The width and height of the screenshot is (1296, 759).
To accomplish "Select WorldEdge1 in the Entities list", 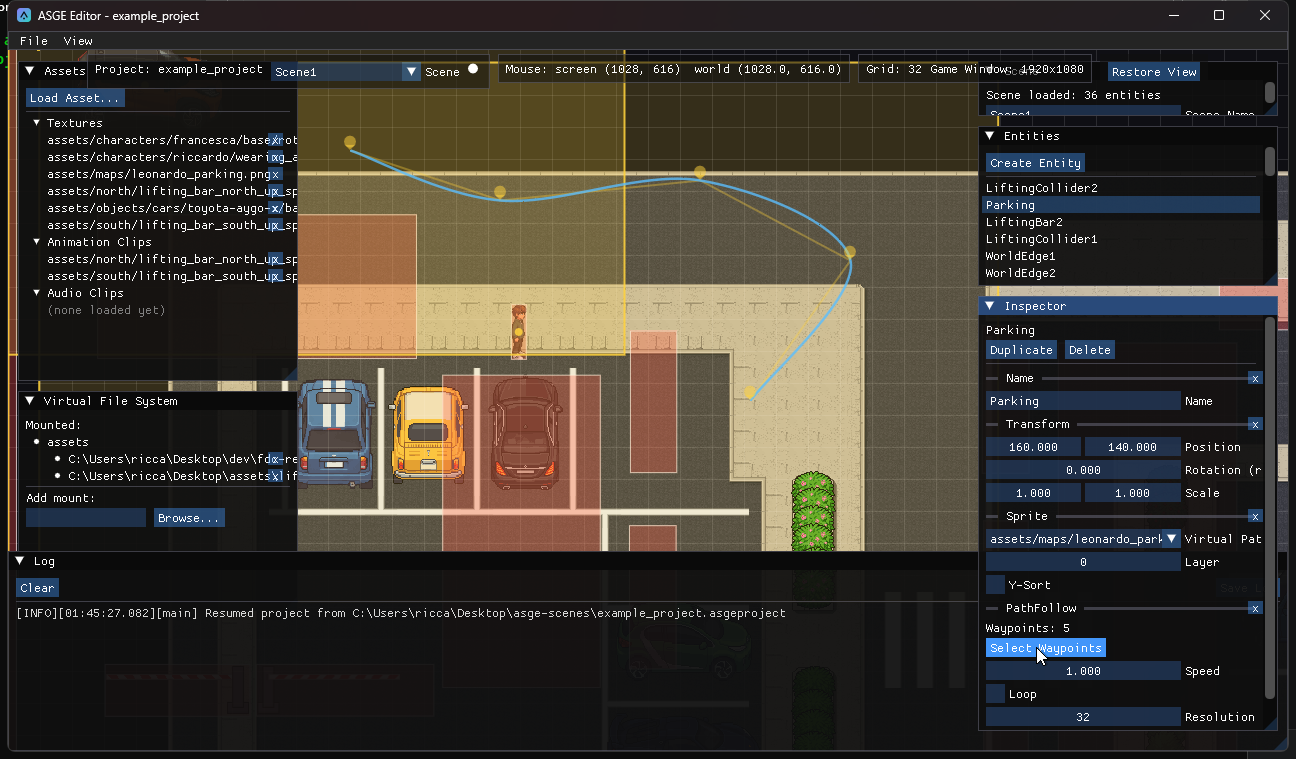I will point(1122,256).
